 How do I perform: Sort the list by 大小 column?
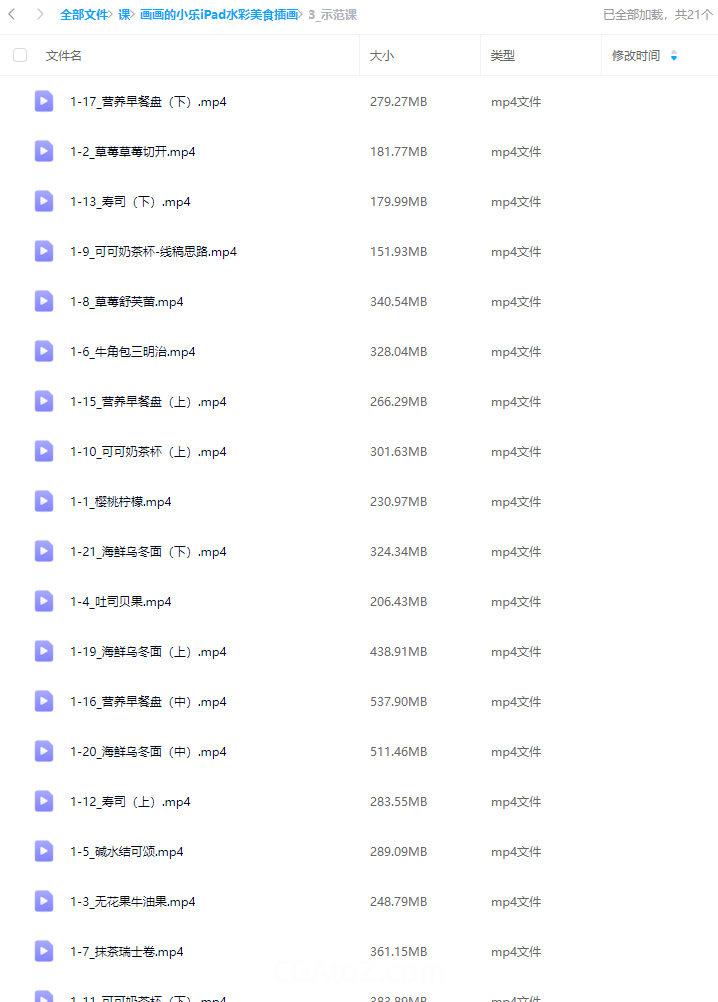(382, 56)
